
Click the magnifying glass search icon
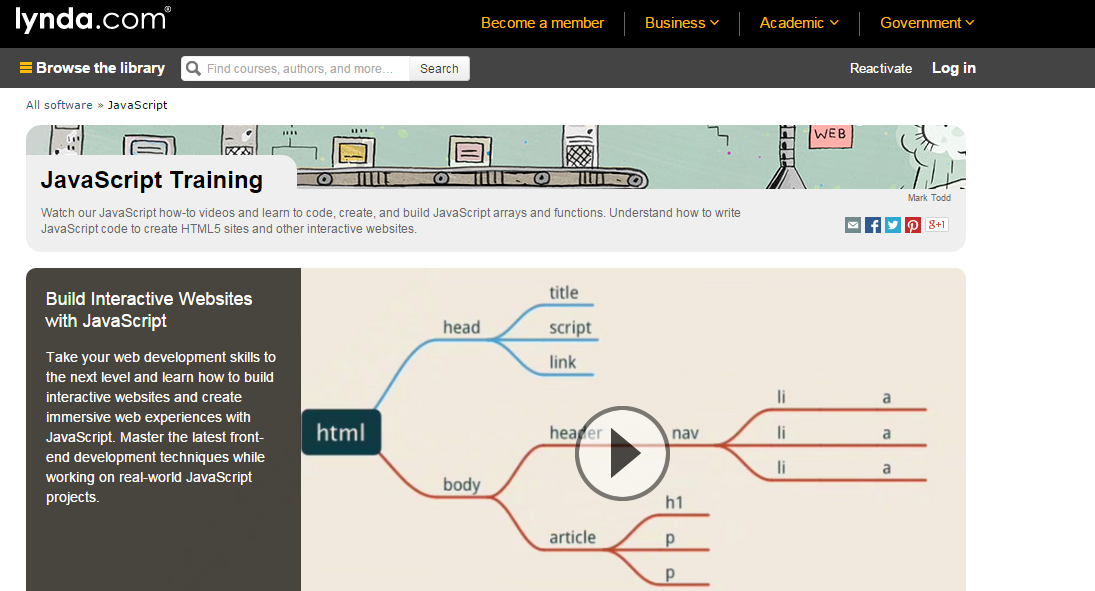pyautogui.click(x=193, y=69)
